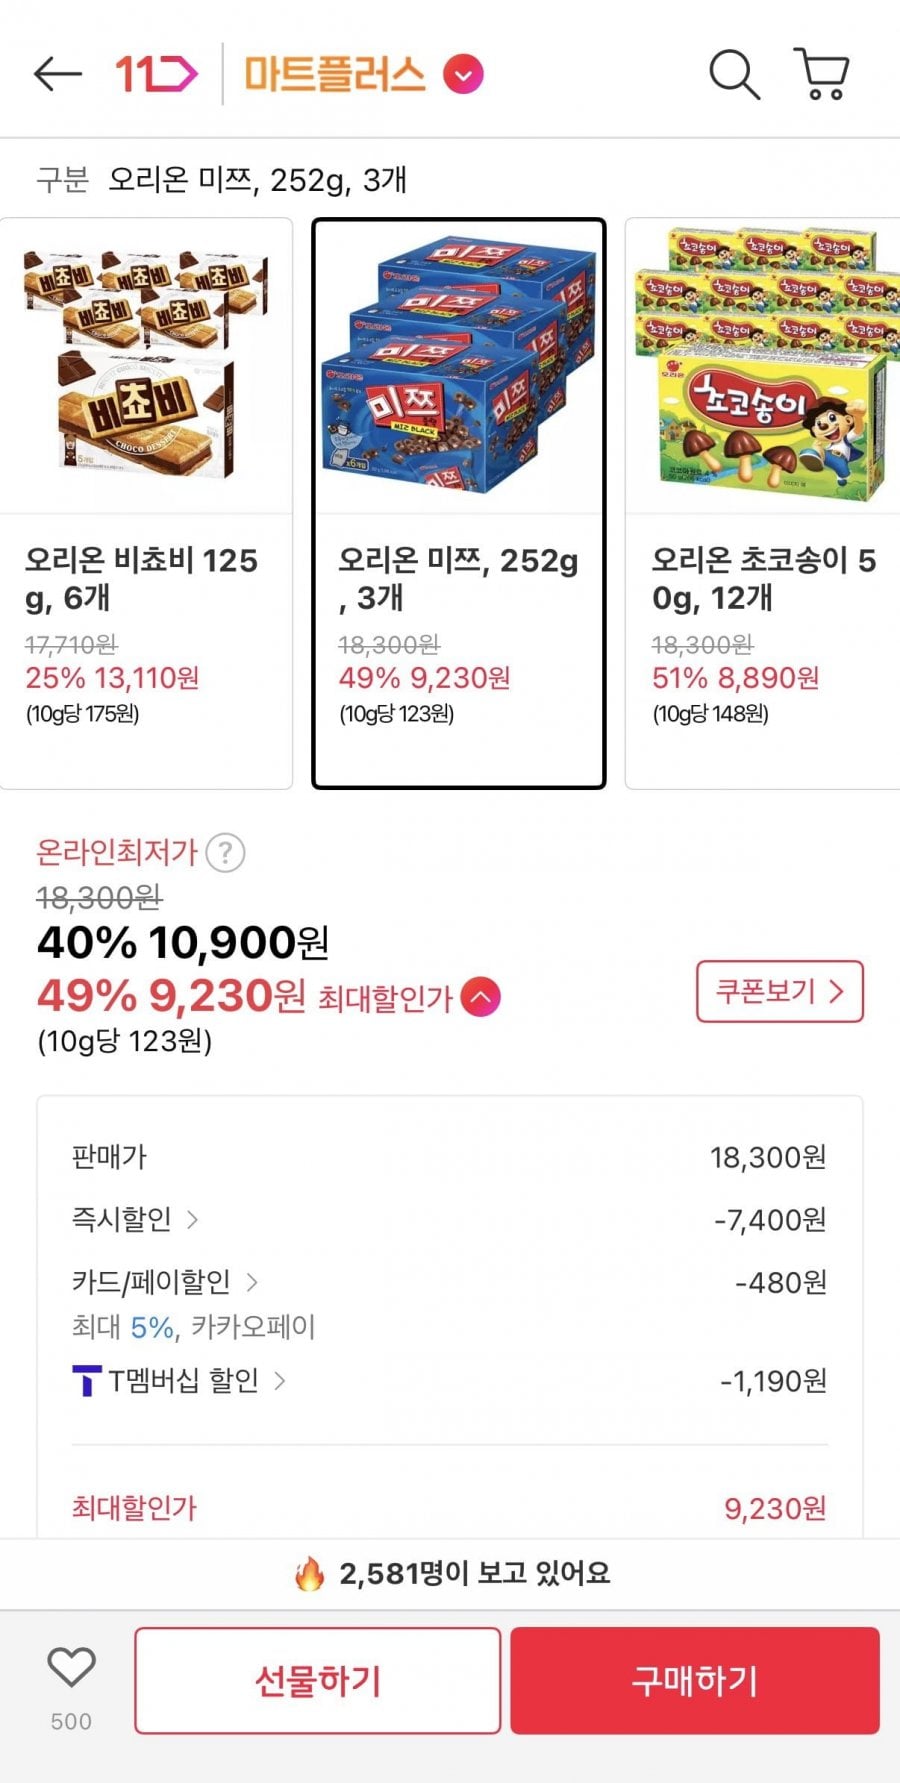900x1783 pixels.
Task: Tap the back arrow icon
Action: pyautogui.click(x=57, y=74)
